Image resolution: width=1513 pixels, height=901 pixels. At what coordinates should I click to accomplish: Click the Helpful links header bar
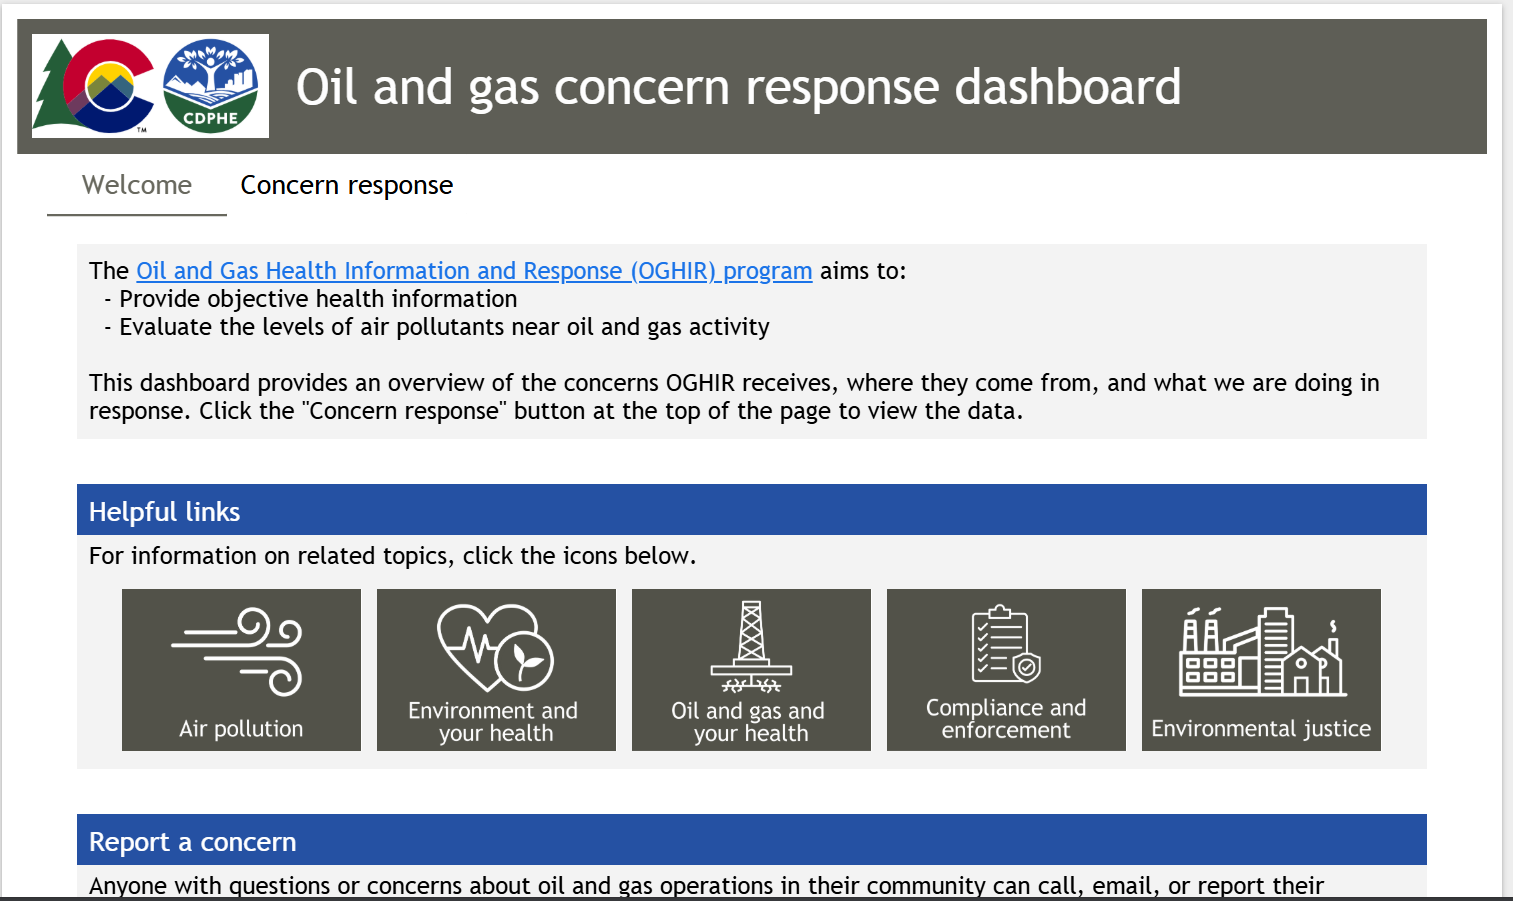click(164, 511)
